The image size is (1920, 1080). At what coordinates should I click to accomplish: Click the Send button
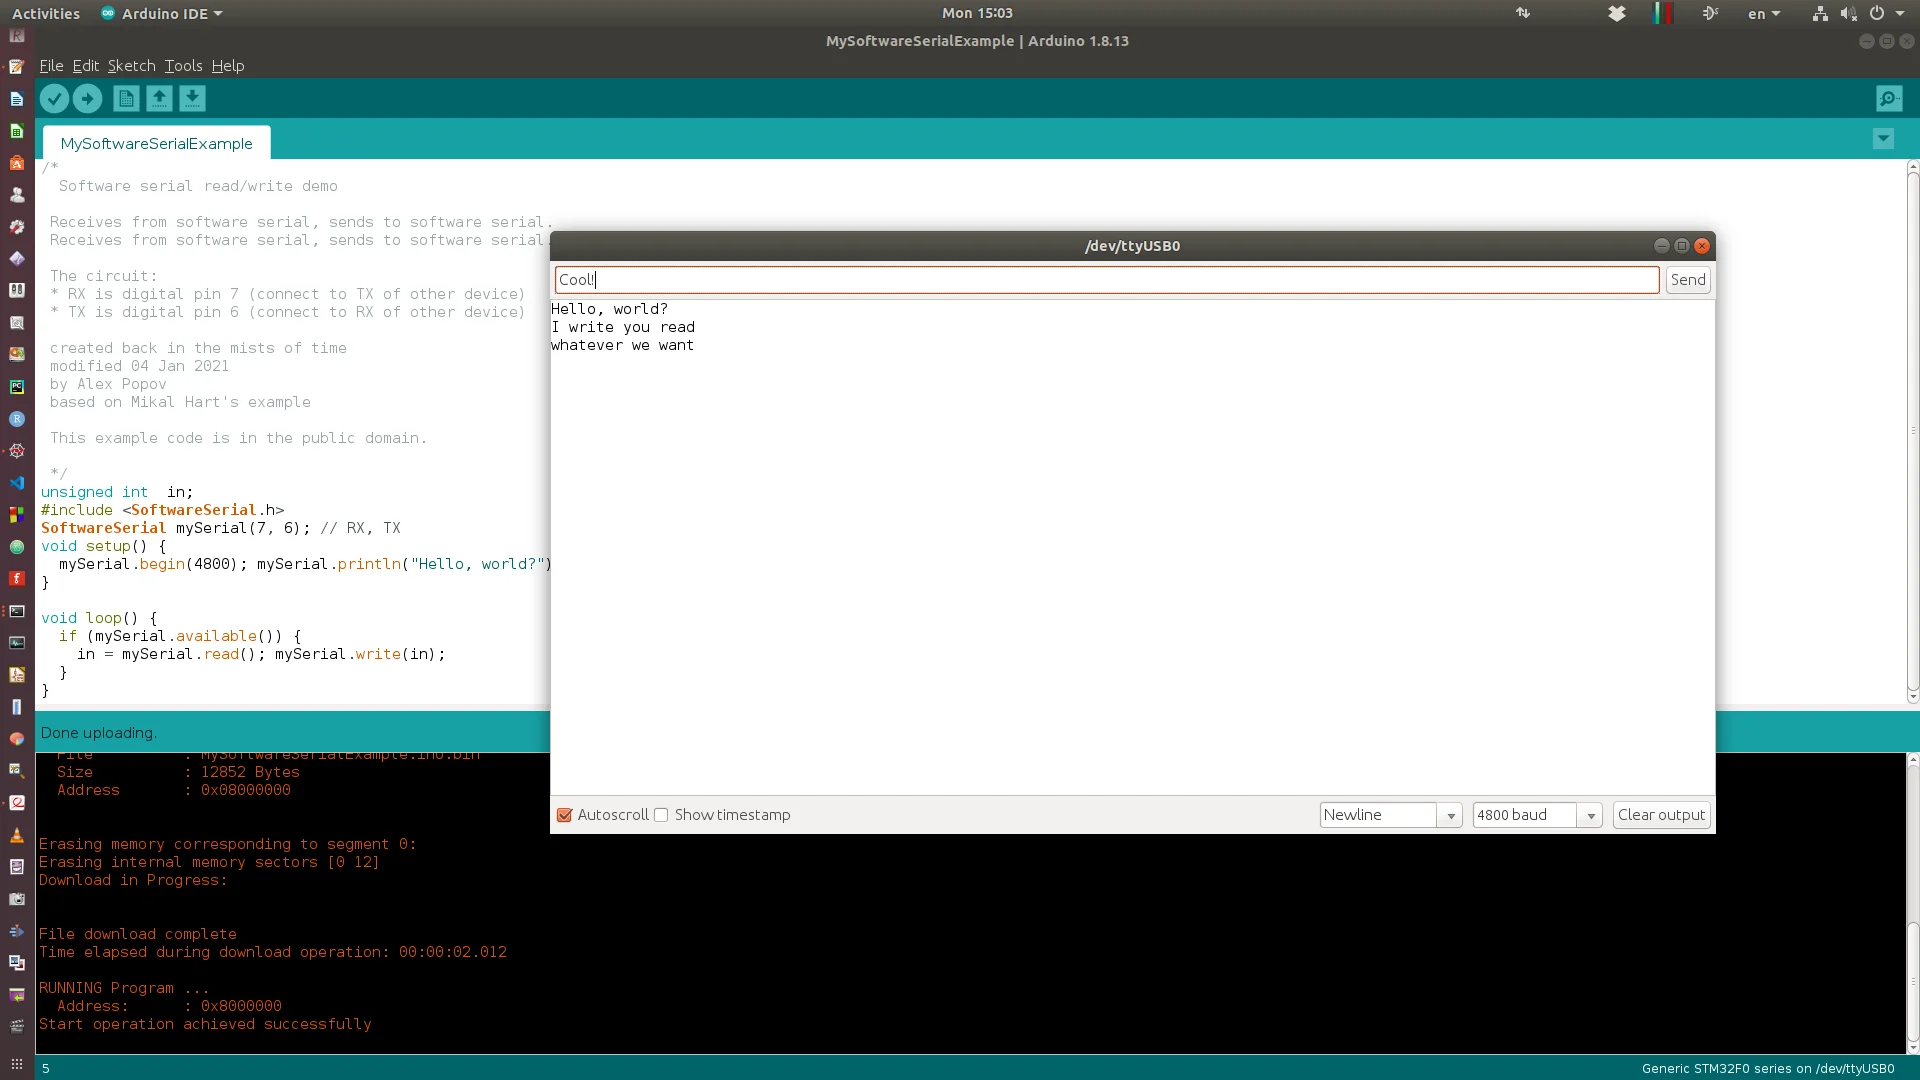click(1688, 280)
